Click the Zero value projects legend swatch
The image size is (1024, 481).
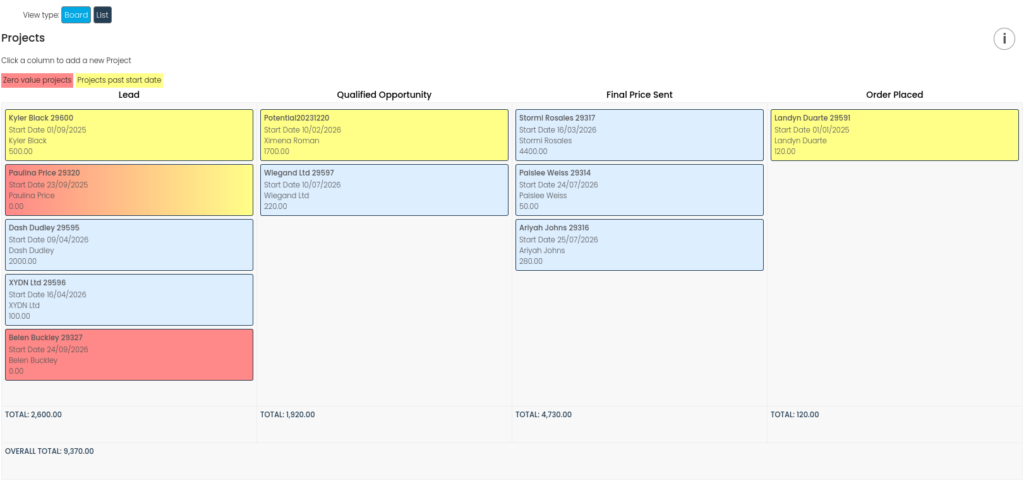(x=37, y=80)
